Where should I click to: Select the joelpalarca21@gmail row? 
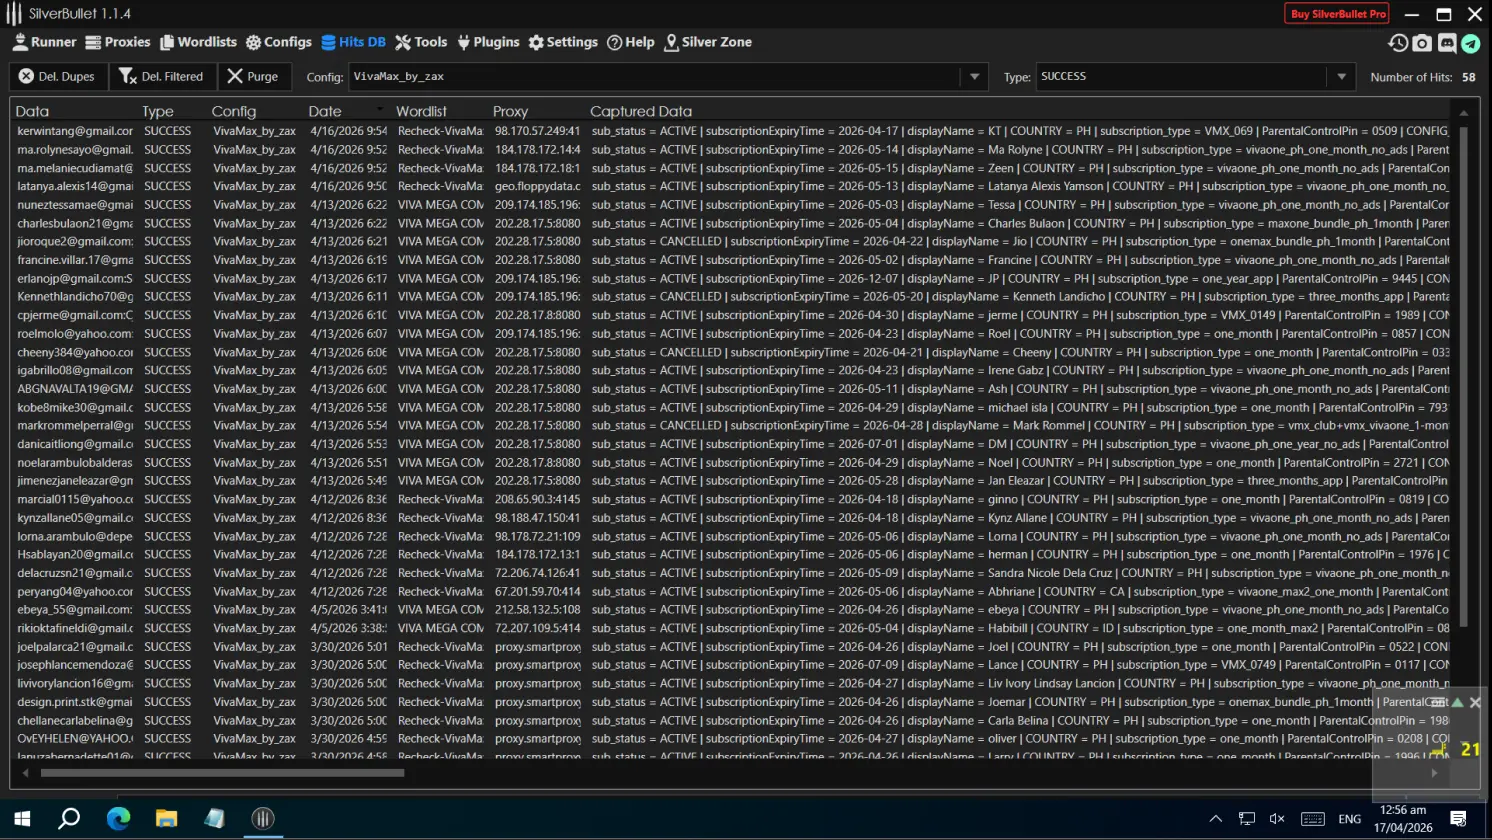(732, 646)
